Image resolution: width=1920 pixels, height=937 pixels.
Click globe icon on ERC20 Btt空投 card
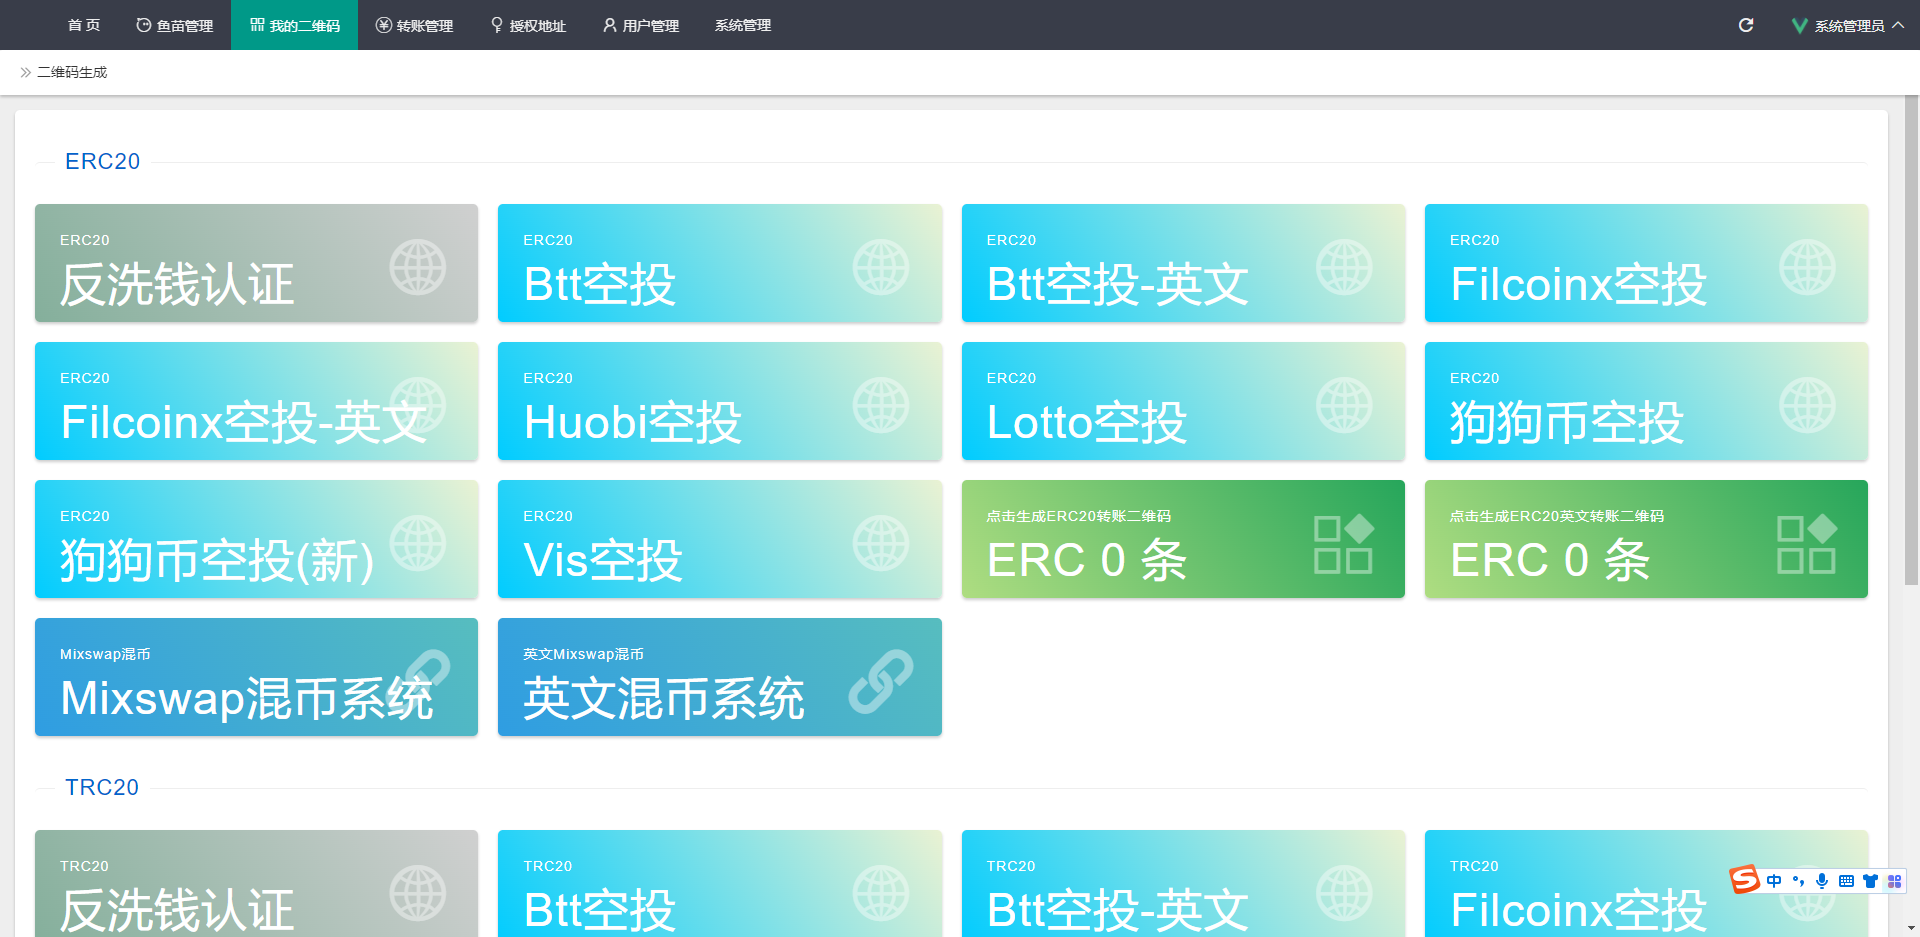pyautogui.click(x=880, y=267)
